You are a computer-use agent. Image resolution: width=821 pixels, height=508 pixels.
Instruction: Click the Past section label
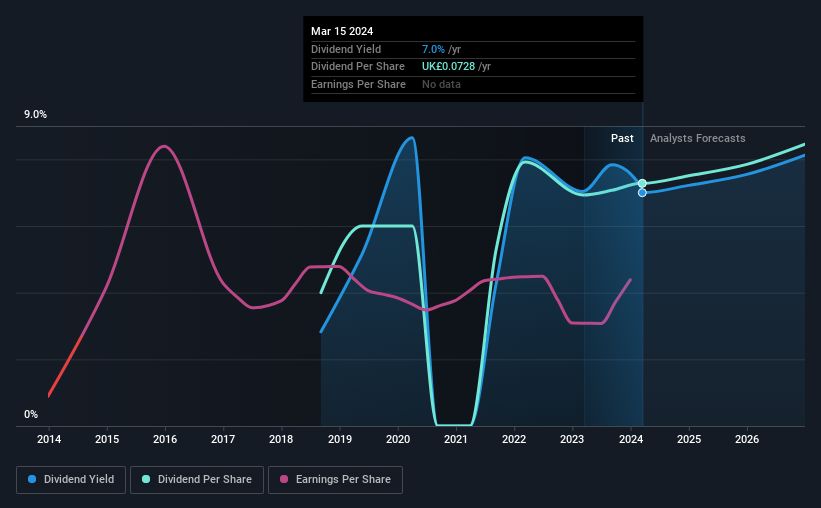point(622,138)
